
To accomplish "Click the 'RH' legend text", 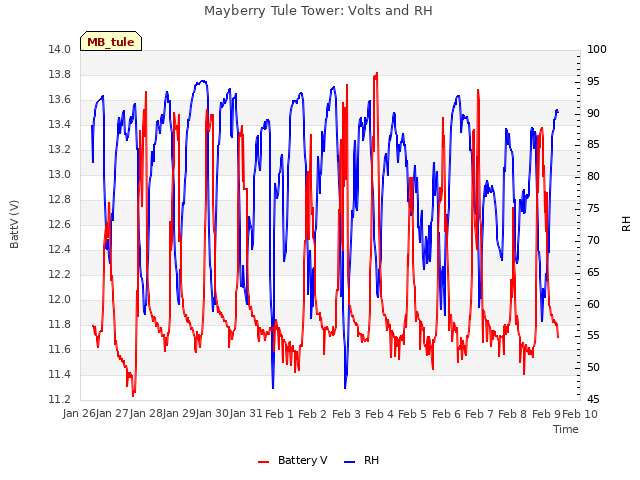I will (371, 460).
